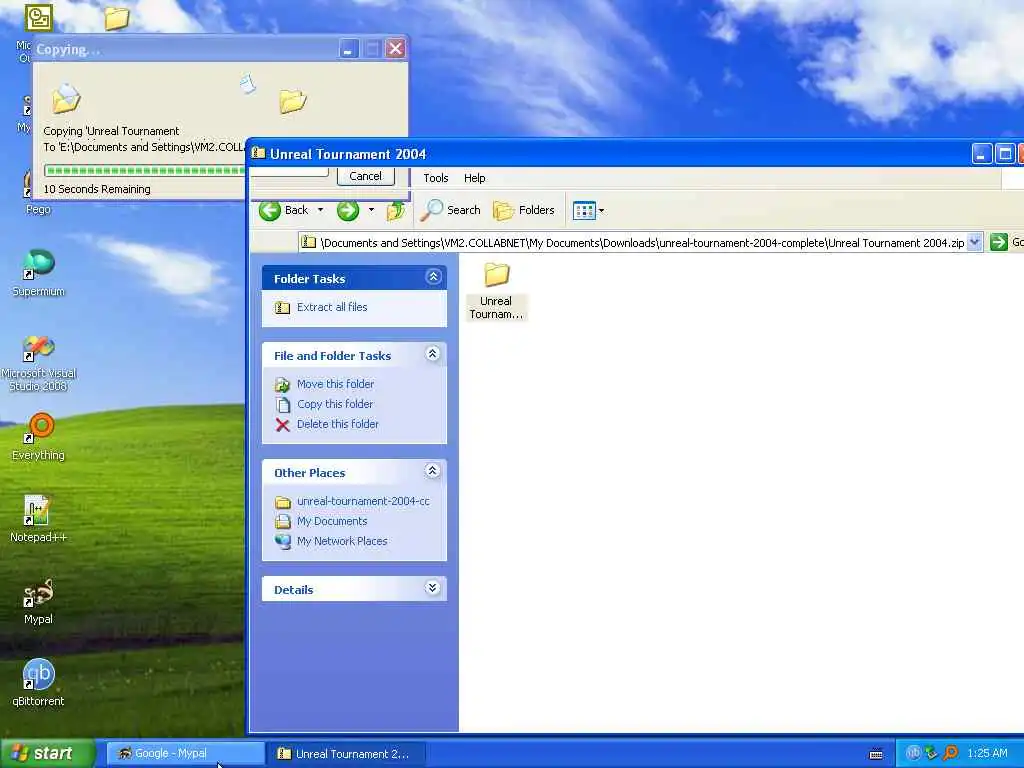Open dropdown arrow next to Back button
This screenshot has width=1024, height=768.
320,210
